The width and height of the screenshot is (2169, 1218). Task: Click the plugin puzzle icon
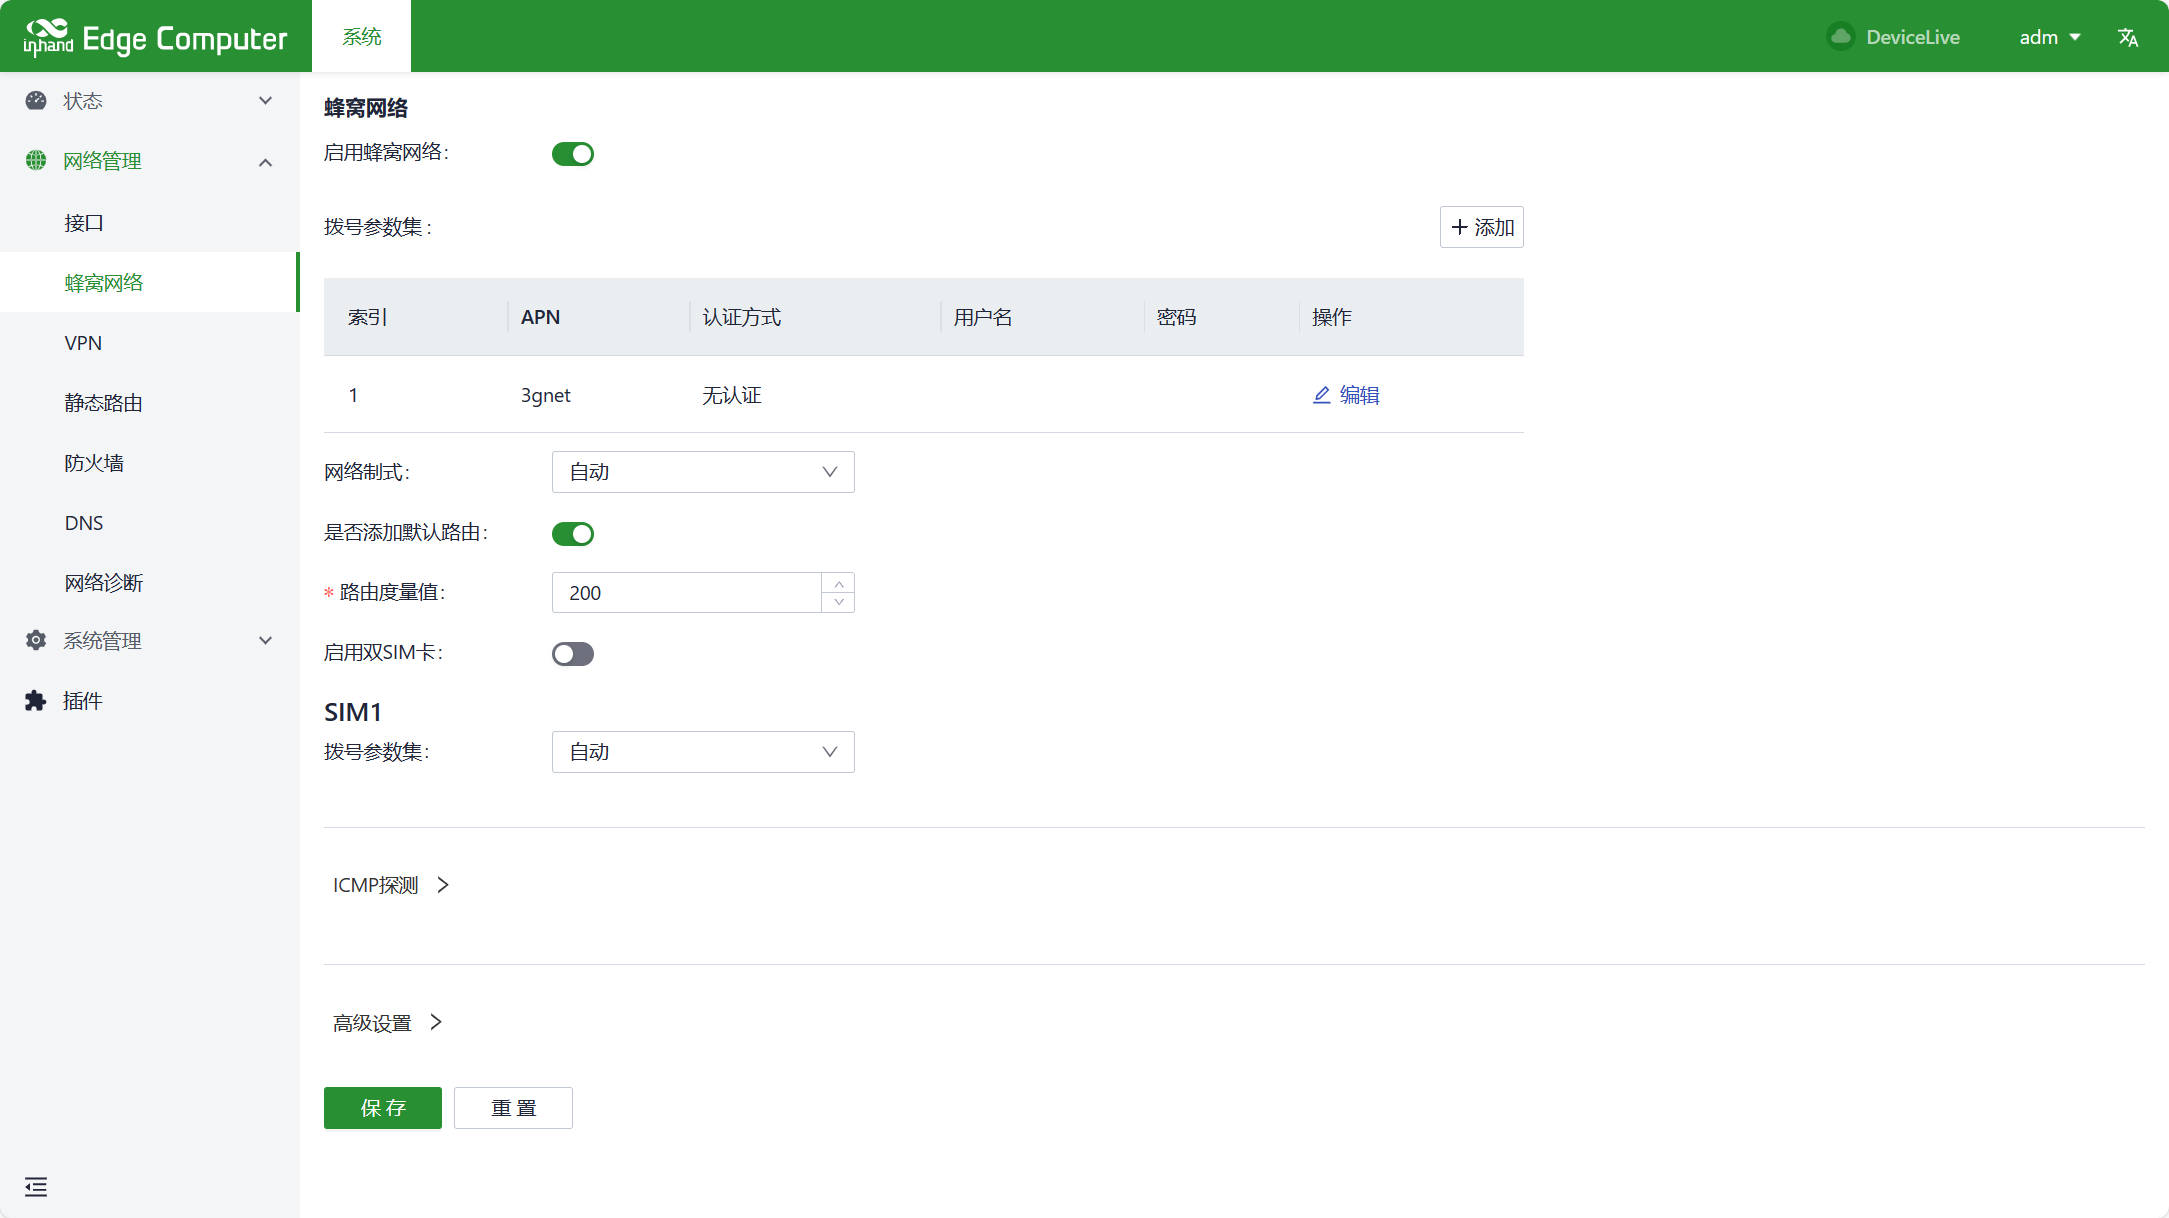click(x=36, y=700)
